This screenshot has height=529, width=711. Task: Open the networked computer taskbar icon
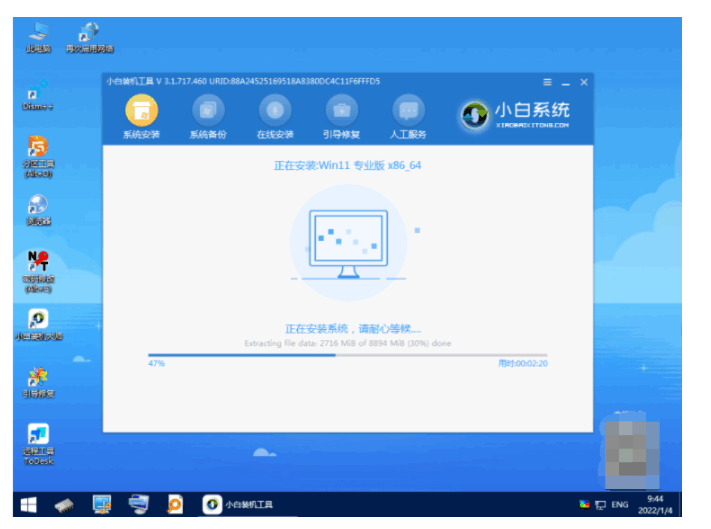[x=138, y=504]
